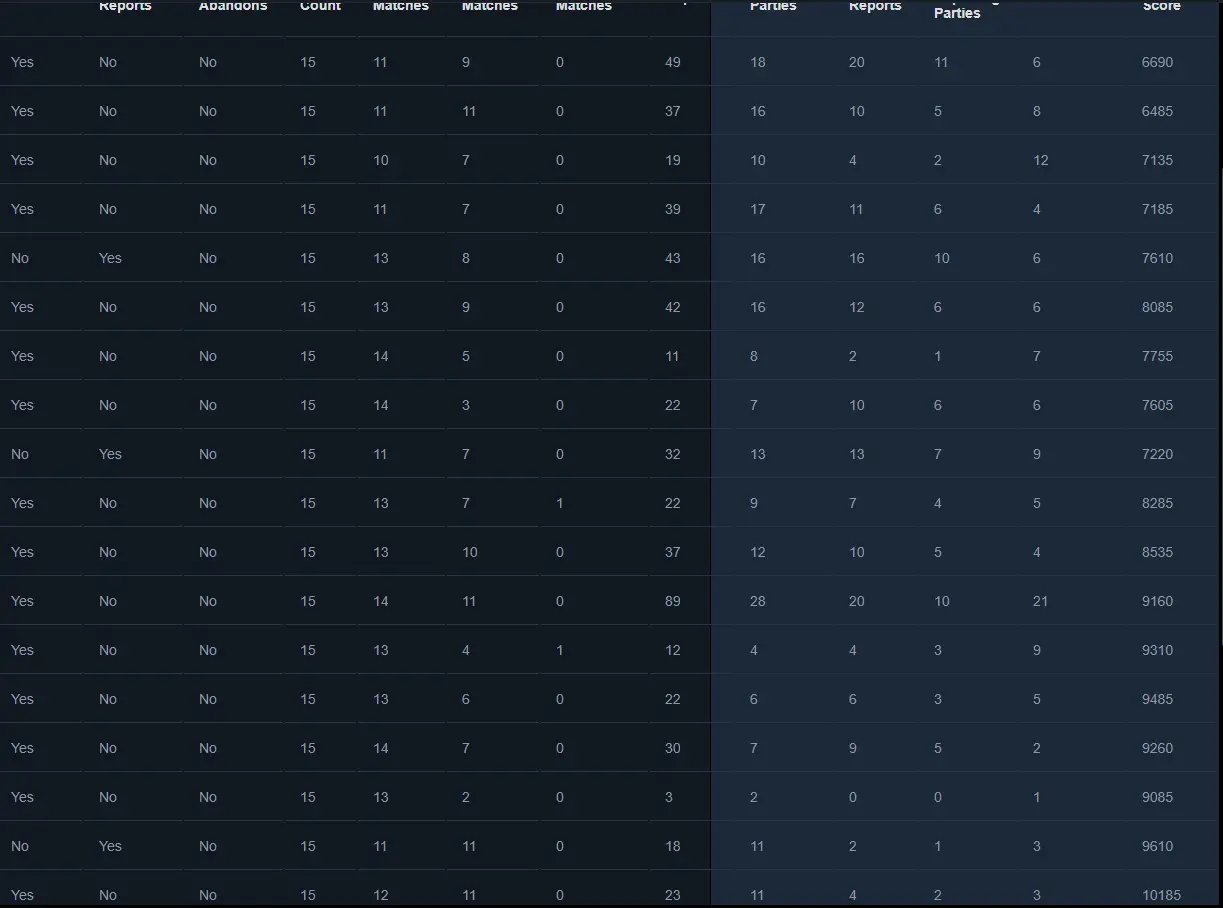Screen dimensions: 1223x908
Task: Click the score value 7185
Action: coord(1157,209)
